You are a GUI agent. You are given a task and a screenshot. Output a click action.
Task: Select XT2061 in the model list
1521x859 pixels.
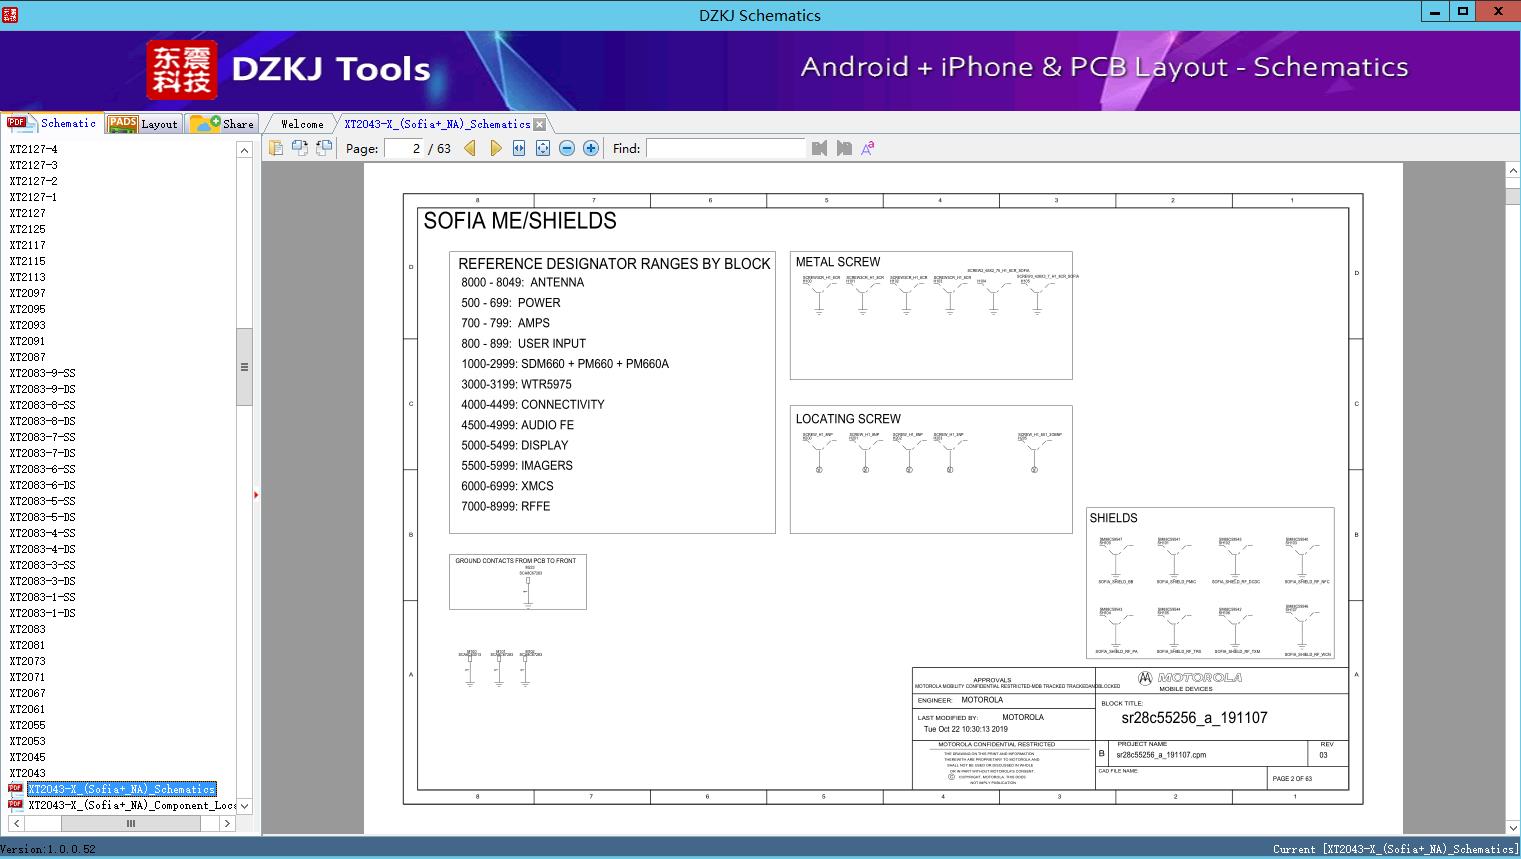(x=27, y=709)
